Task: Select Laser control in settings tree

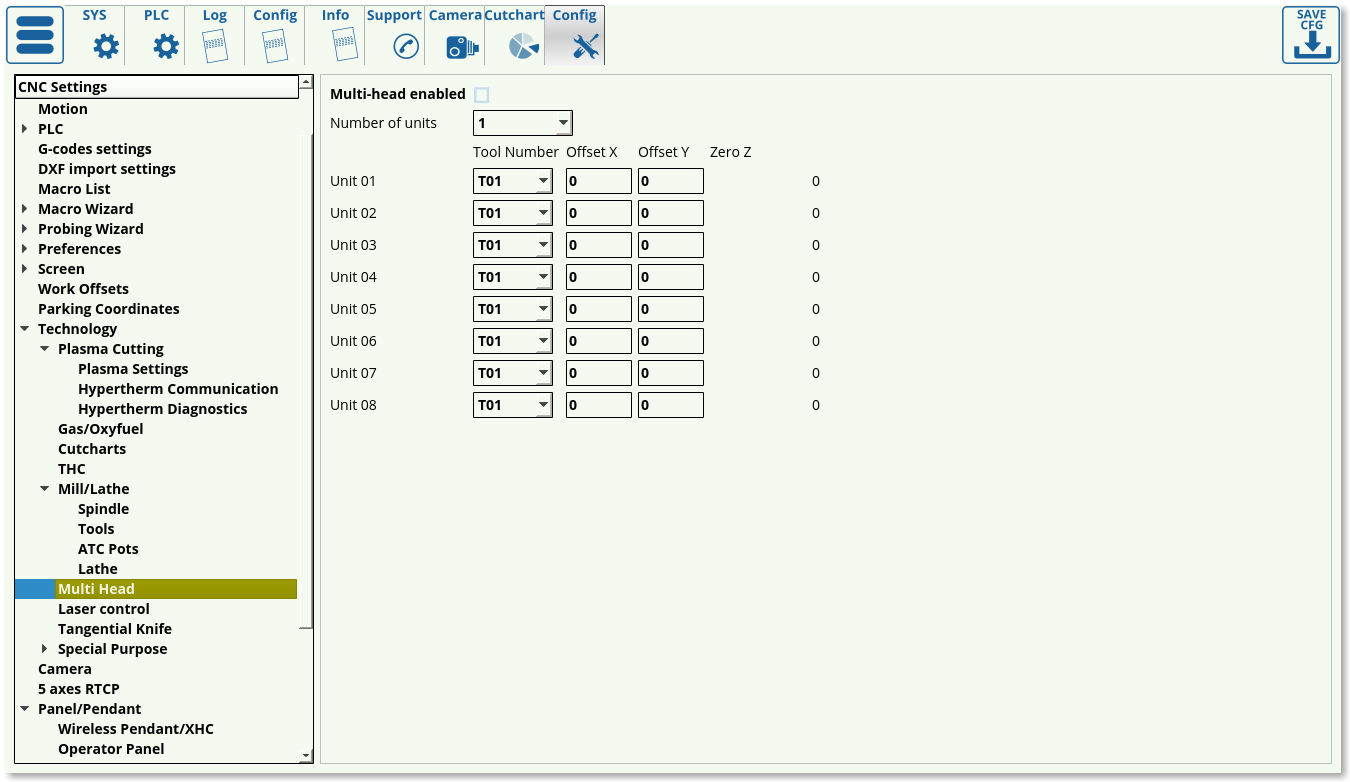Action: coord(104,609)
